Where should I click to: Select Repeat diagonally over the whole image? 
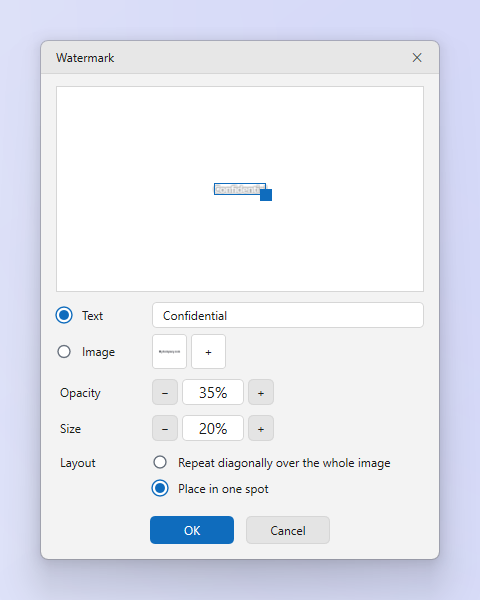(x=160, y=462)
